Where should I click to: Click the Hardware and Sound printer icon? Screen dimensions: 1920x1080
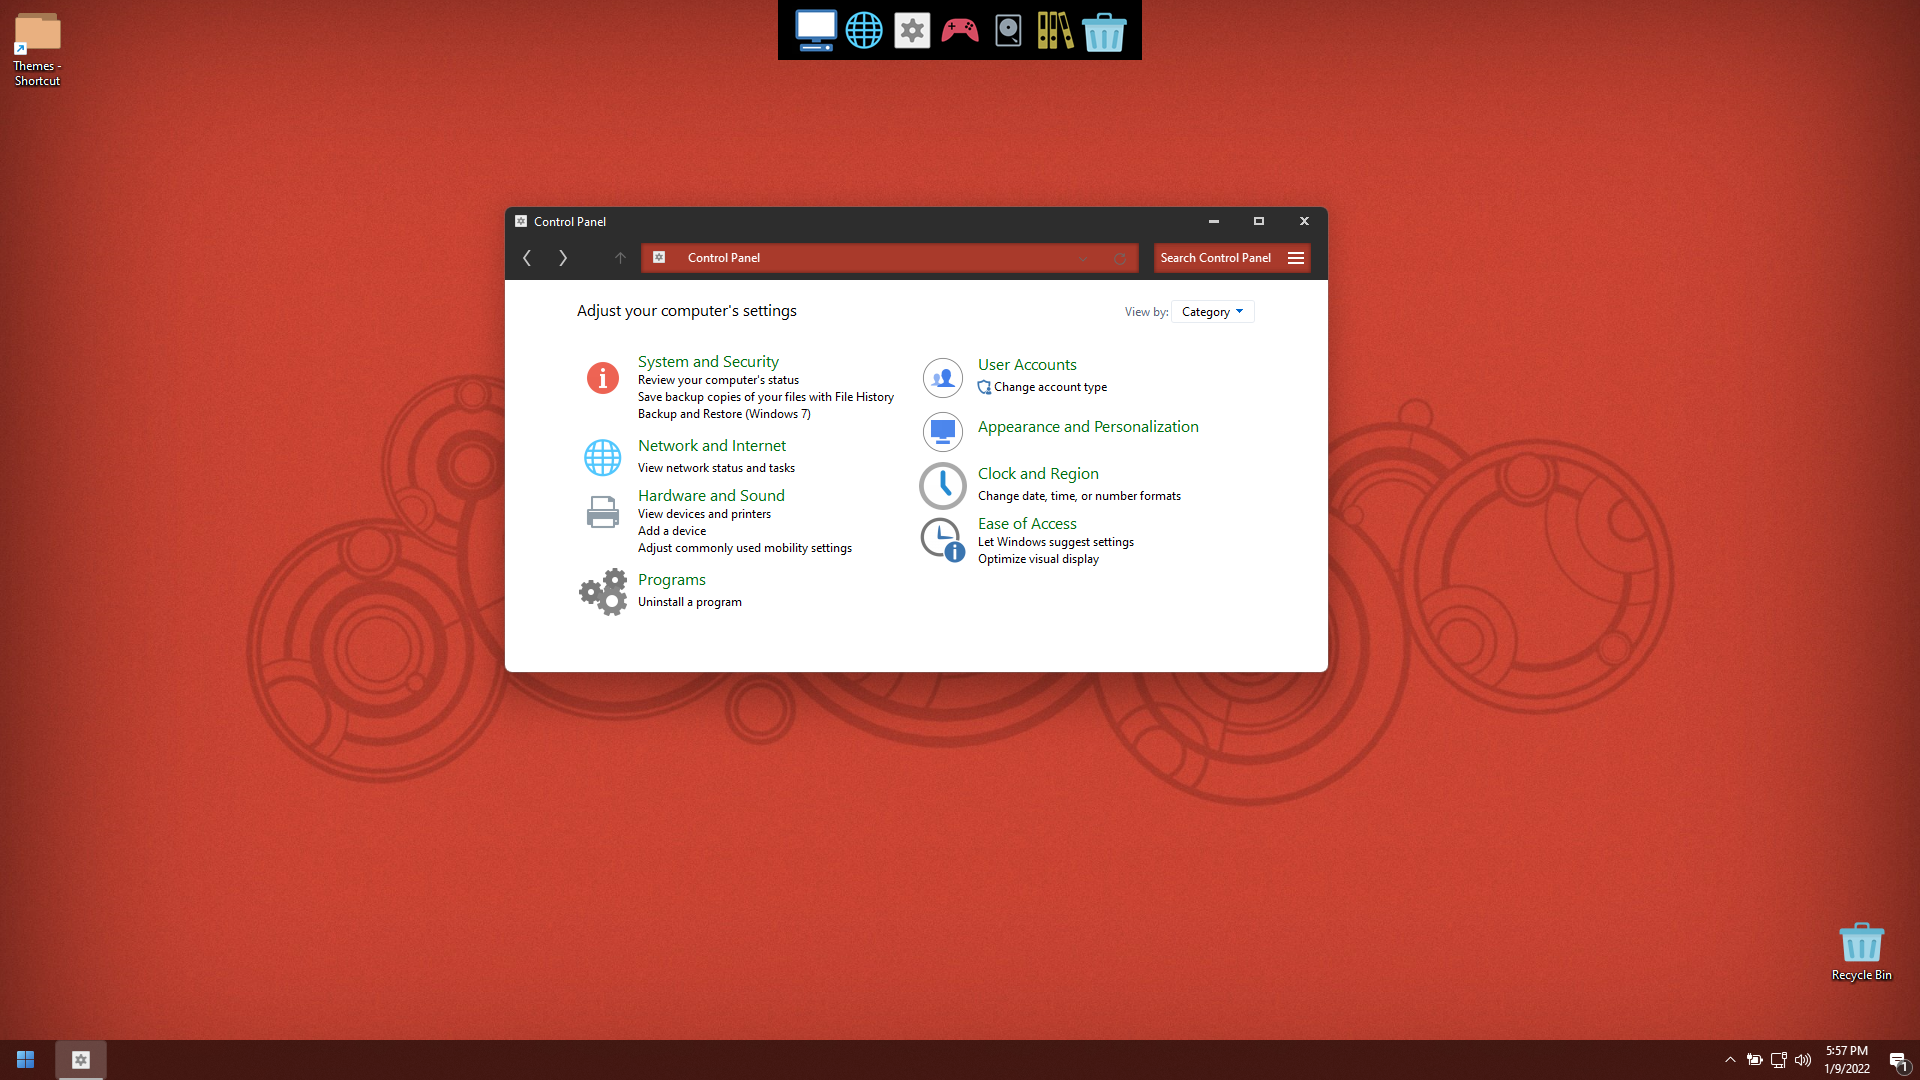tap(602, 512)
